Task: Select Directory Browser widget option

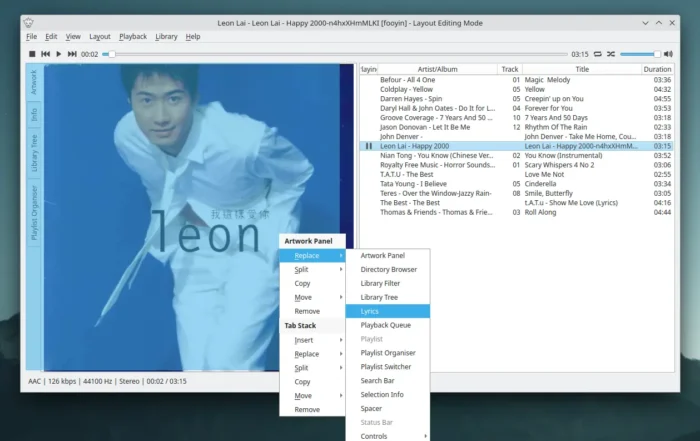Action: (x=388, y=269)
